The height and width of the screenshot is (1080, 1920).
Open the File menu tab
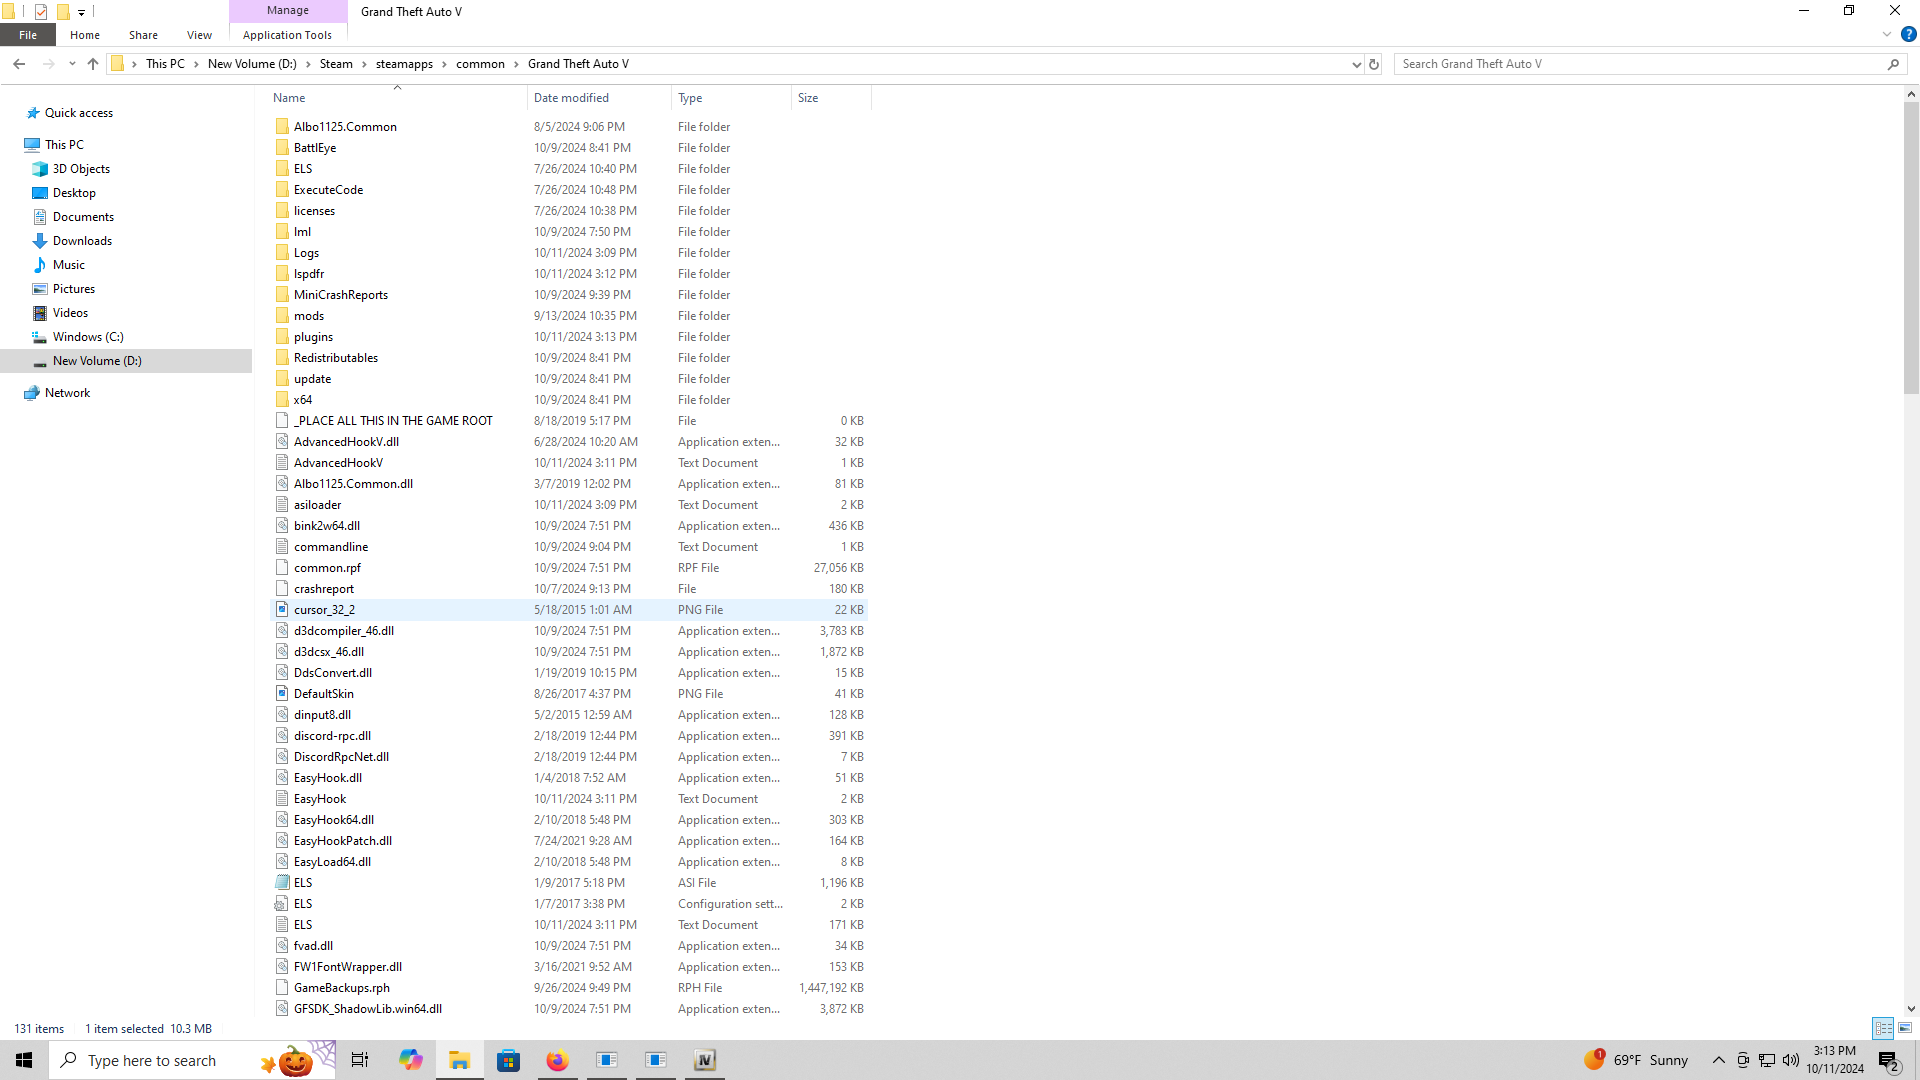coord(28,35)
